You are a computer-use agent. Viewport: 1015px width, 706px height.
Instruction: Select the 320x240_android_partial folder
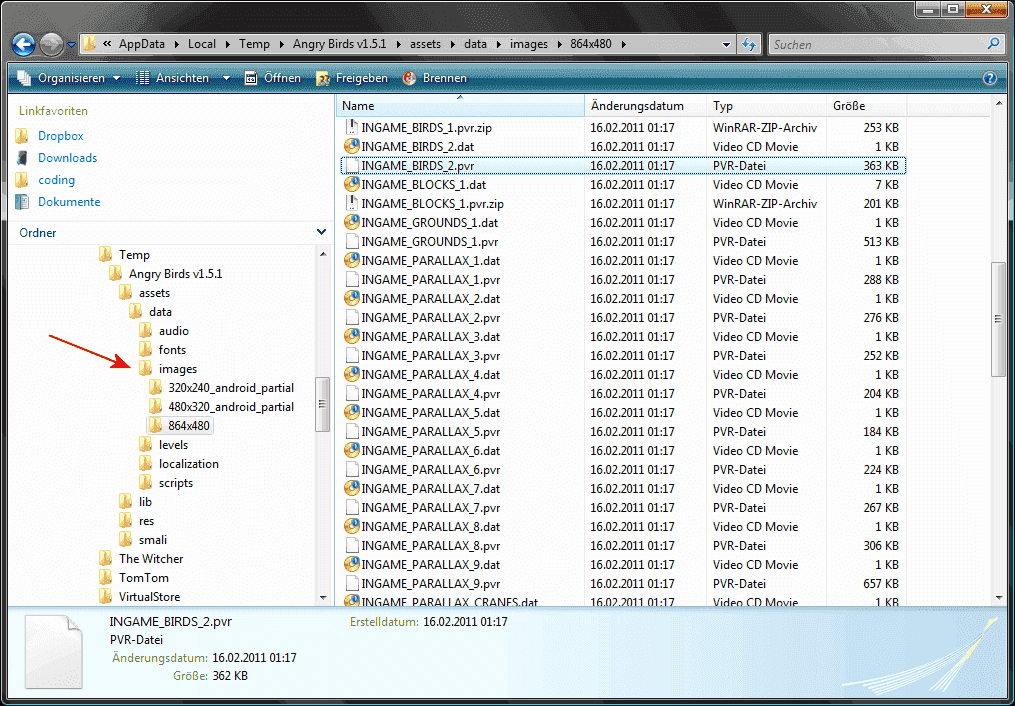pos(231,388)
